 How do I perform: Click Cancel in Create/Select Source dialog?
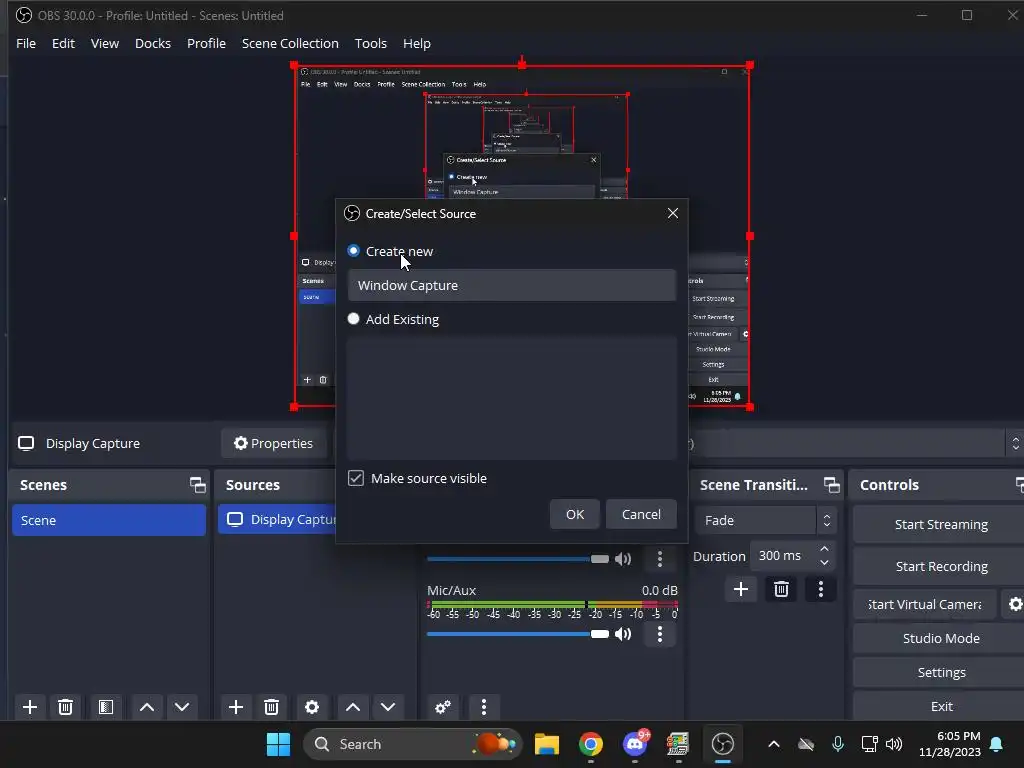(x=641, y=514)
